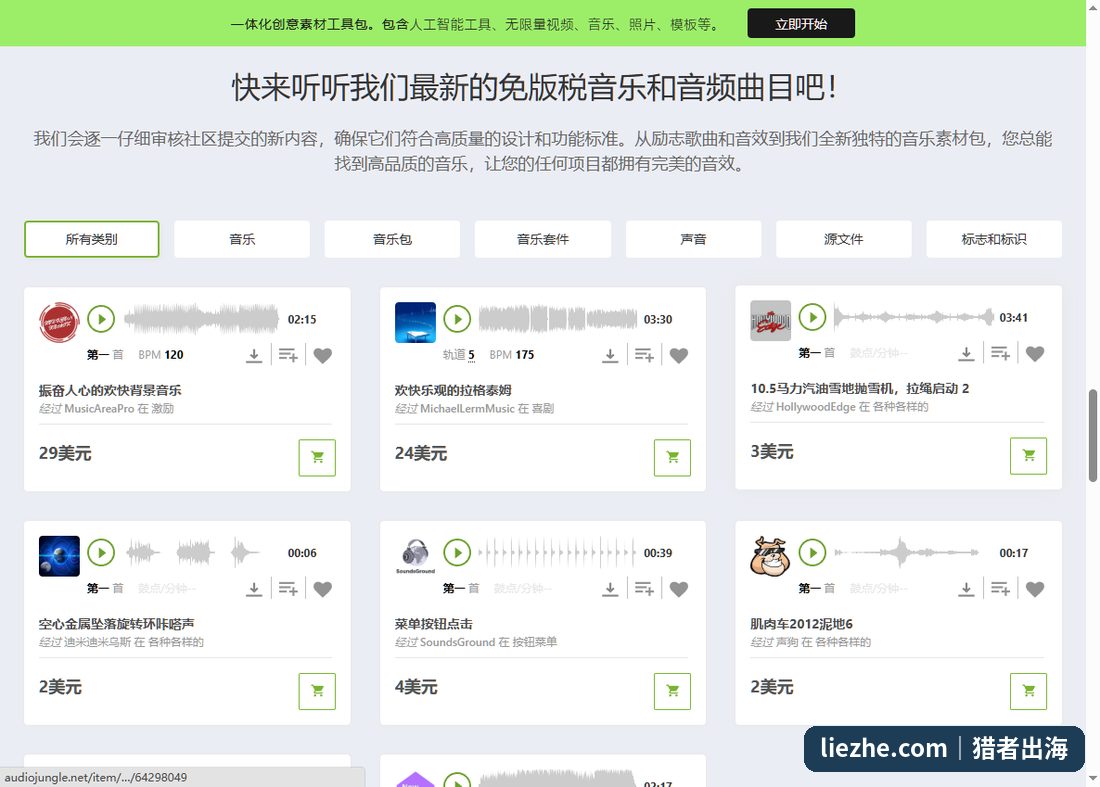Play the 振奋人心的欢快背景音乐 track
The width and height of the screenshot is (1100, 787).
tap(101, 319)
